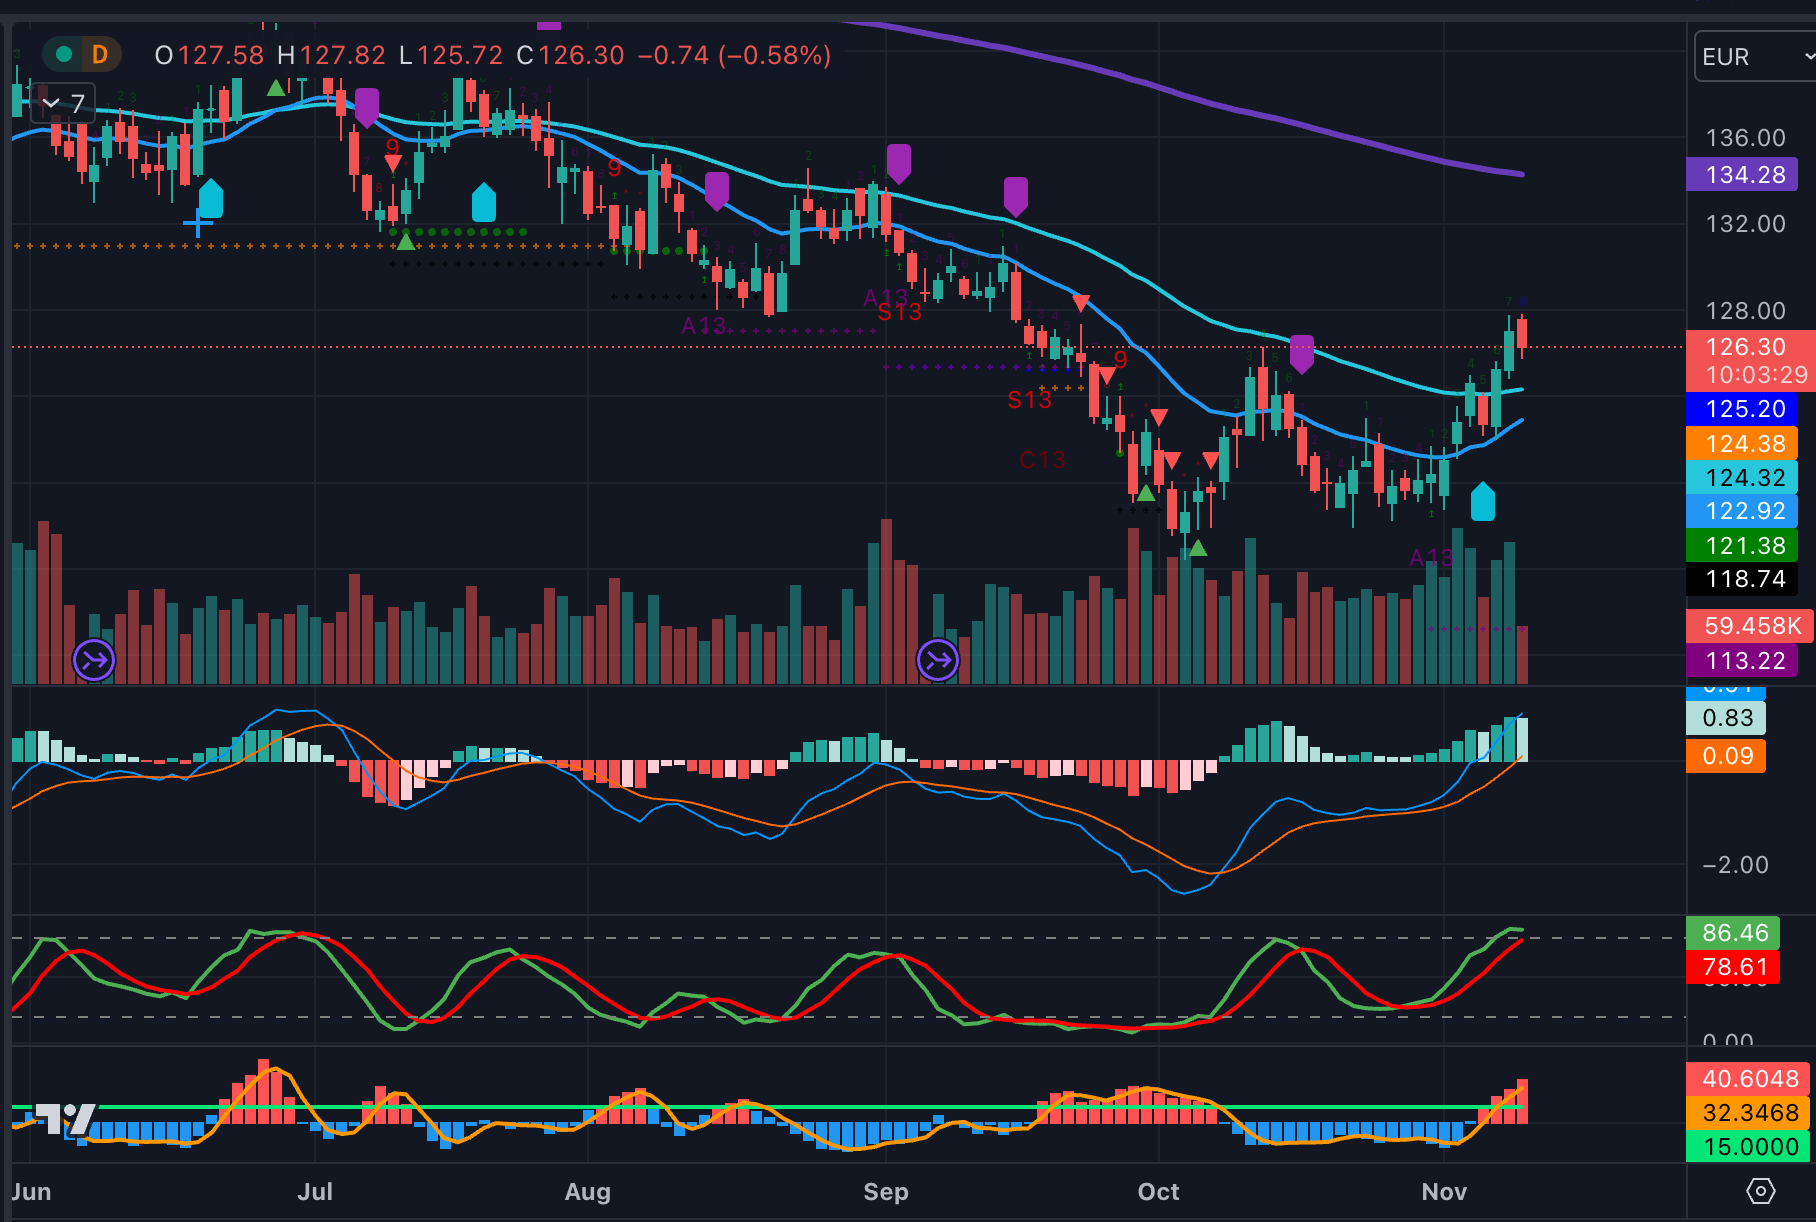Viewport: 1816px width, 1222px height.
Task: Click the 132.00 price scale label
Action: (1745, 224)
